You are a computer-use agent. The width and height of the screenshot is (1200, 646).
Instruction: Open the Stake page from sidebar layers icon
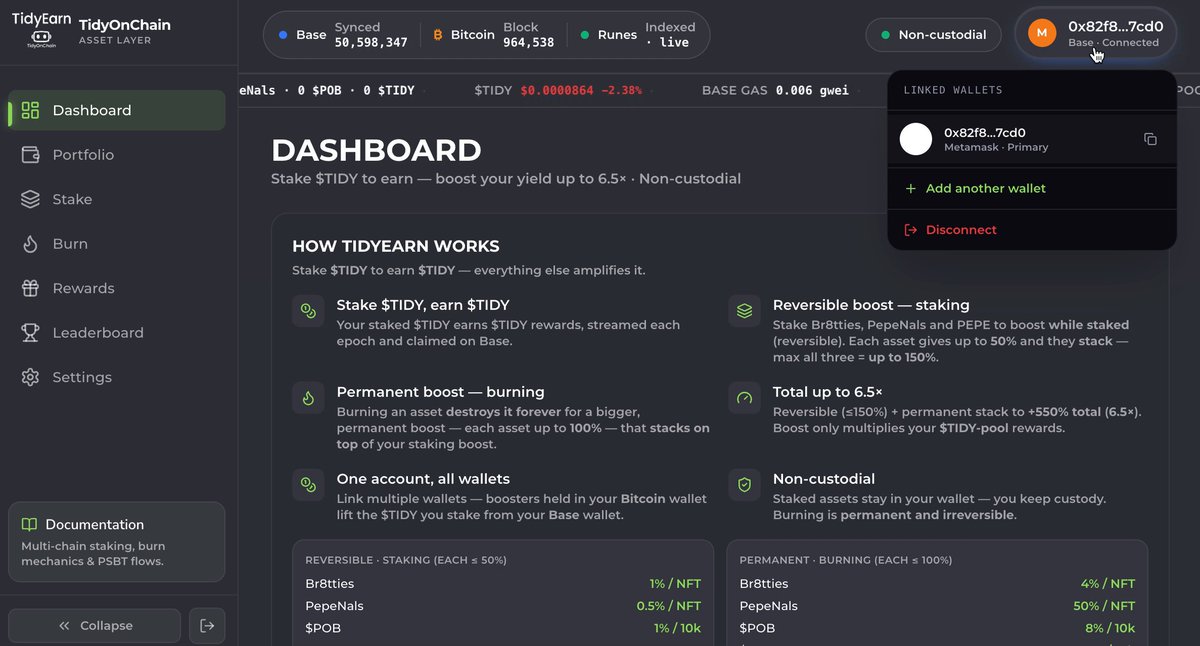click(x=31, y=199)
